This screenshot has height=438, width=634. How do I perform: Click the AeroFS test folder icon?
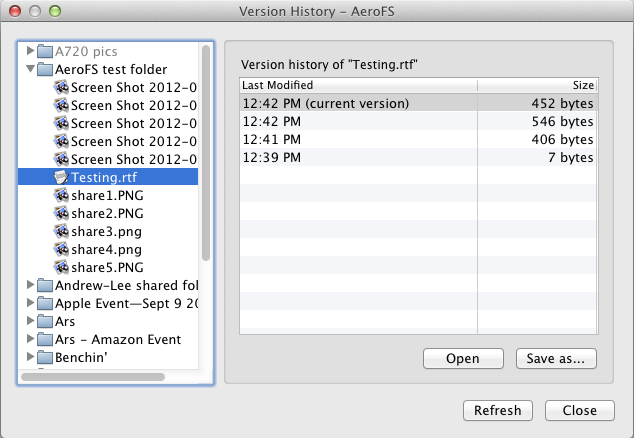(45, 69)
